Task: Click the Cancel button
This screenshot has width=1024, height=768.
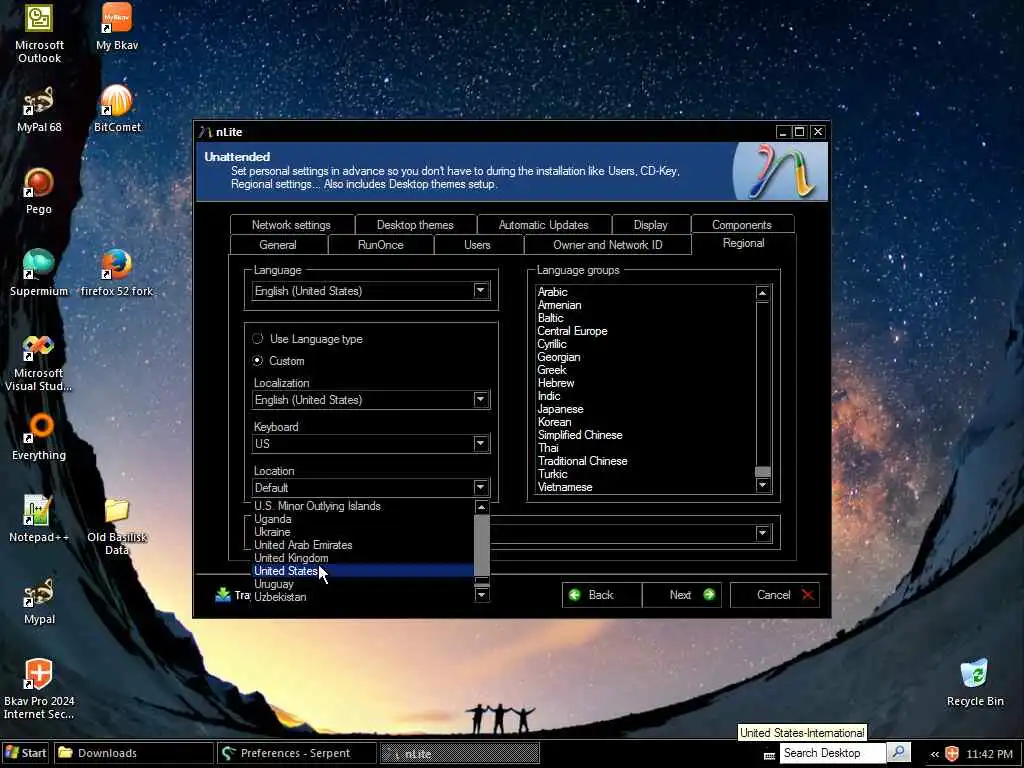Action: point(775,595)
